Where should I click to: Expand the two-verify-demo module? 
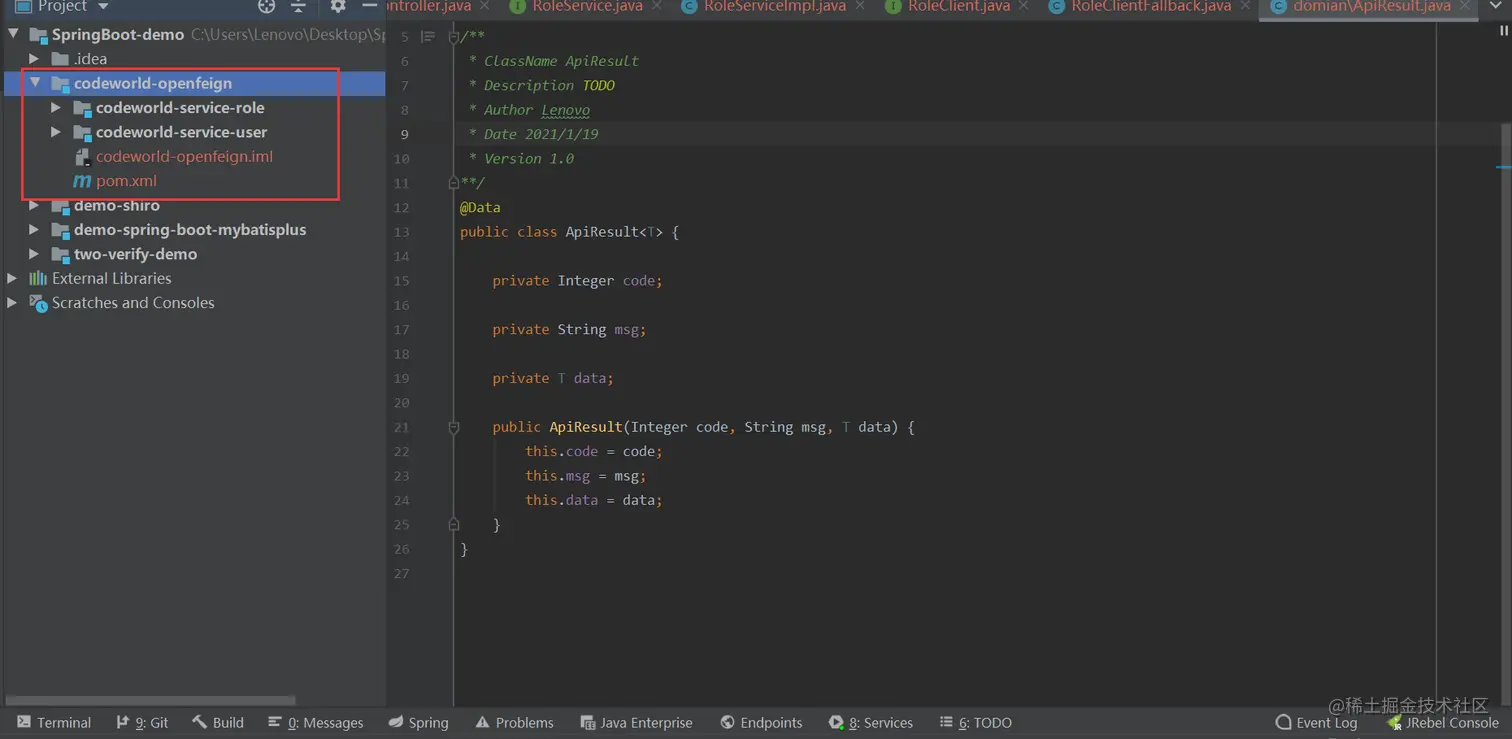tap(34, 254)
